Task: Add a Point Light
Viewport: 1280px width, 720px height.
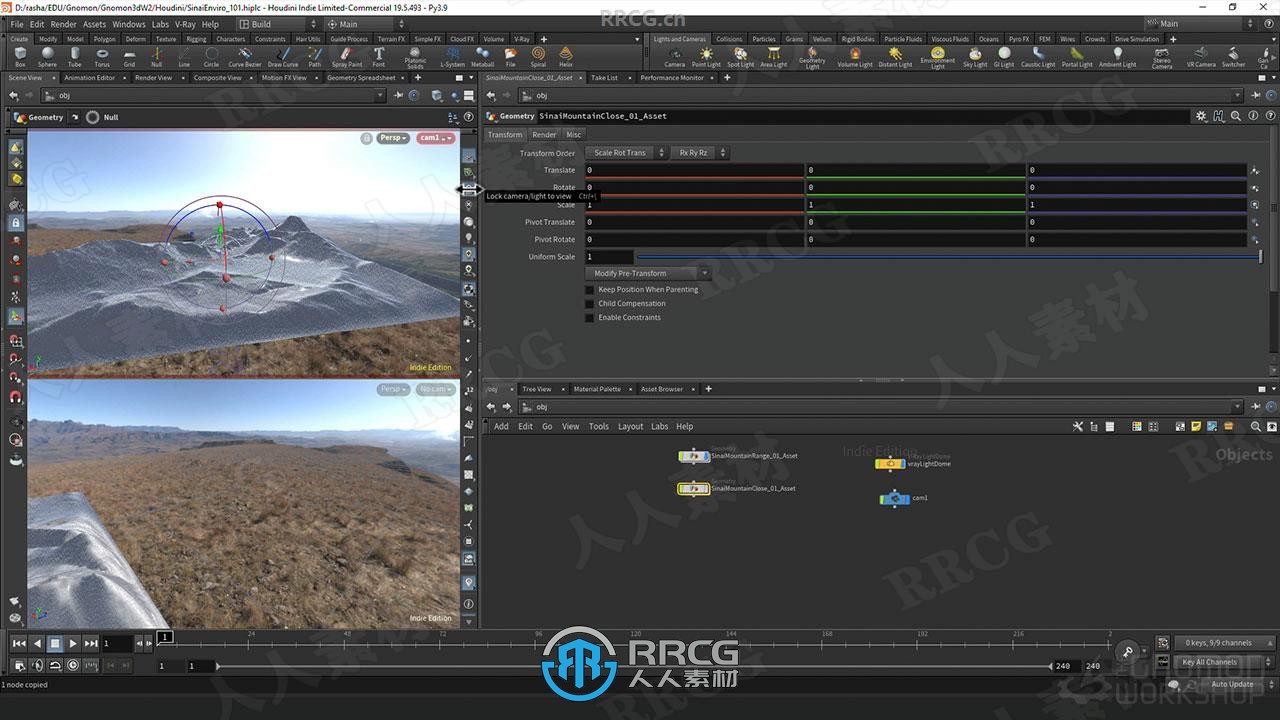Action: [706, 56]
